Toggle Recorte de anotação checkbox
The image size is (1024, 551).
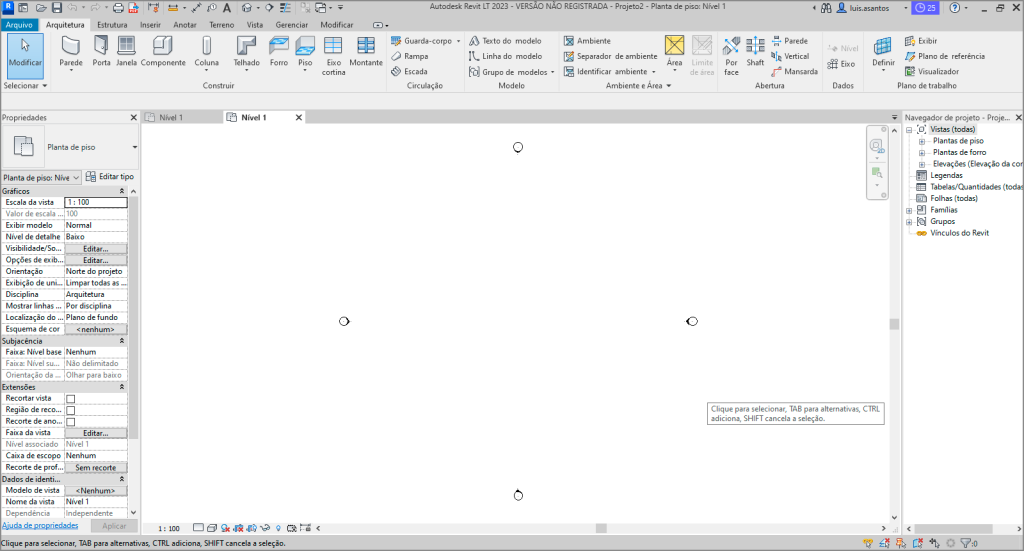click(71, 422)
